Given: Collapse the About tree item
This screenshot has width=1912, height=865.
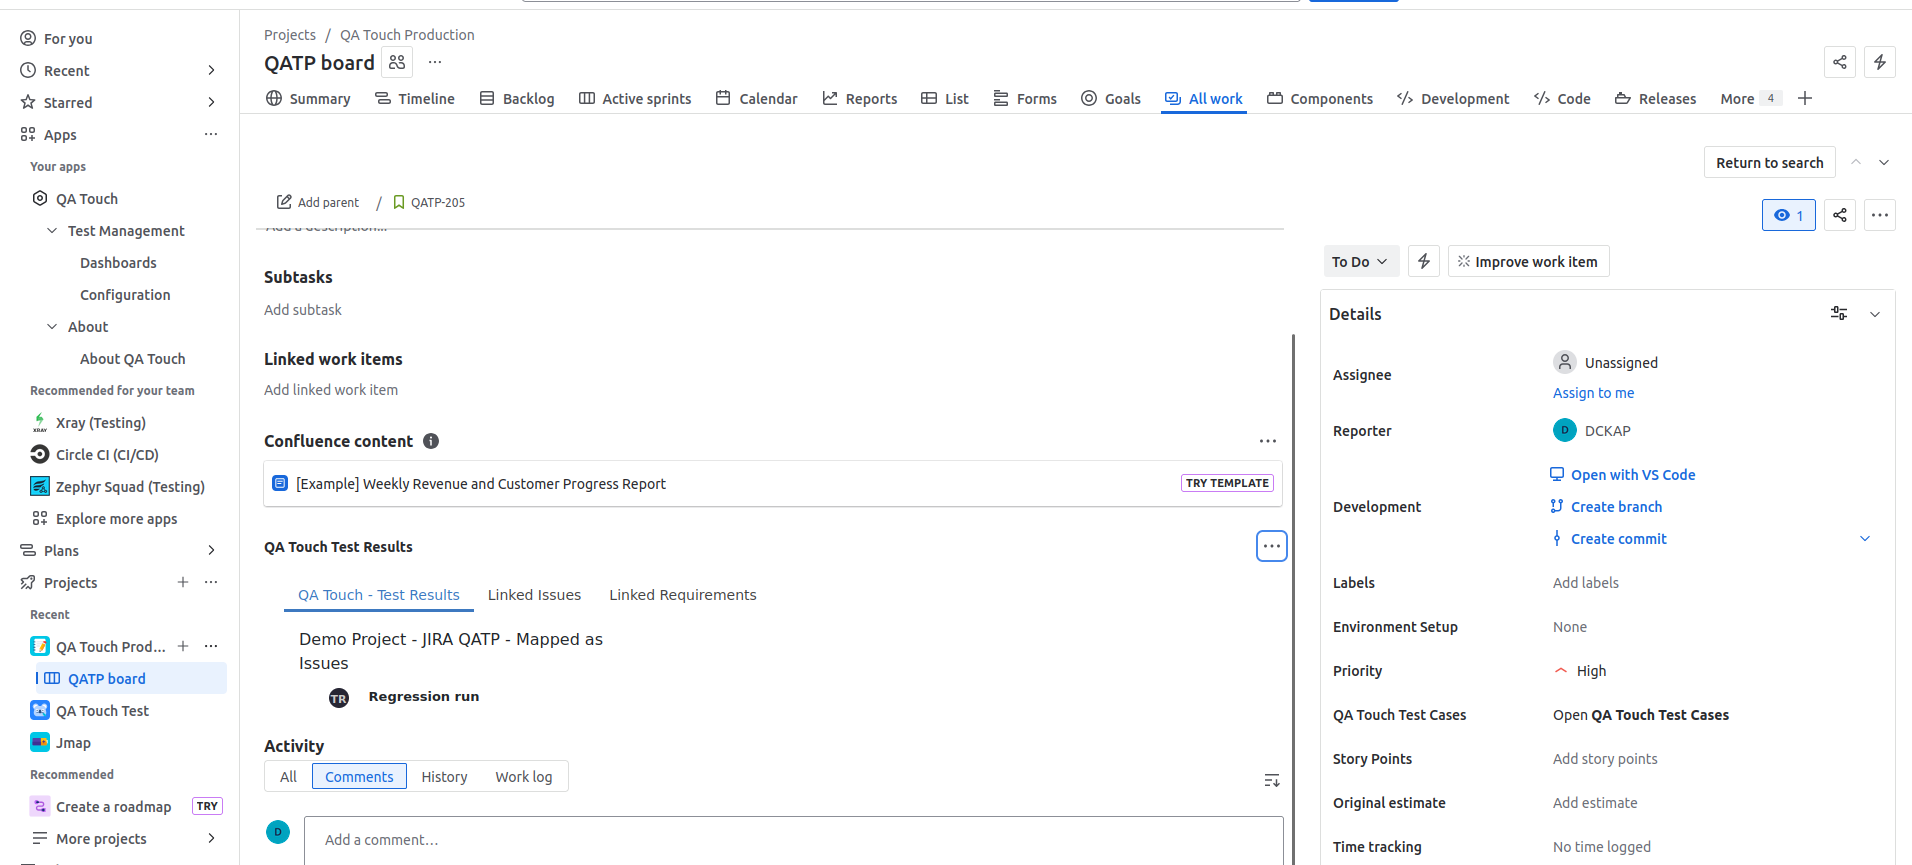Looking at the screenshot, I should tap(52, 326).
